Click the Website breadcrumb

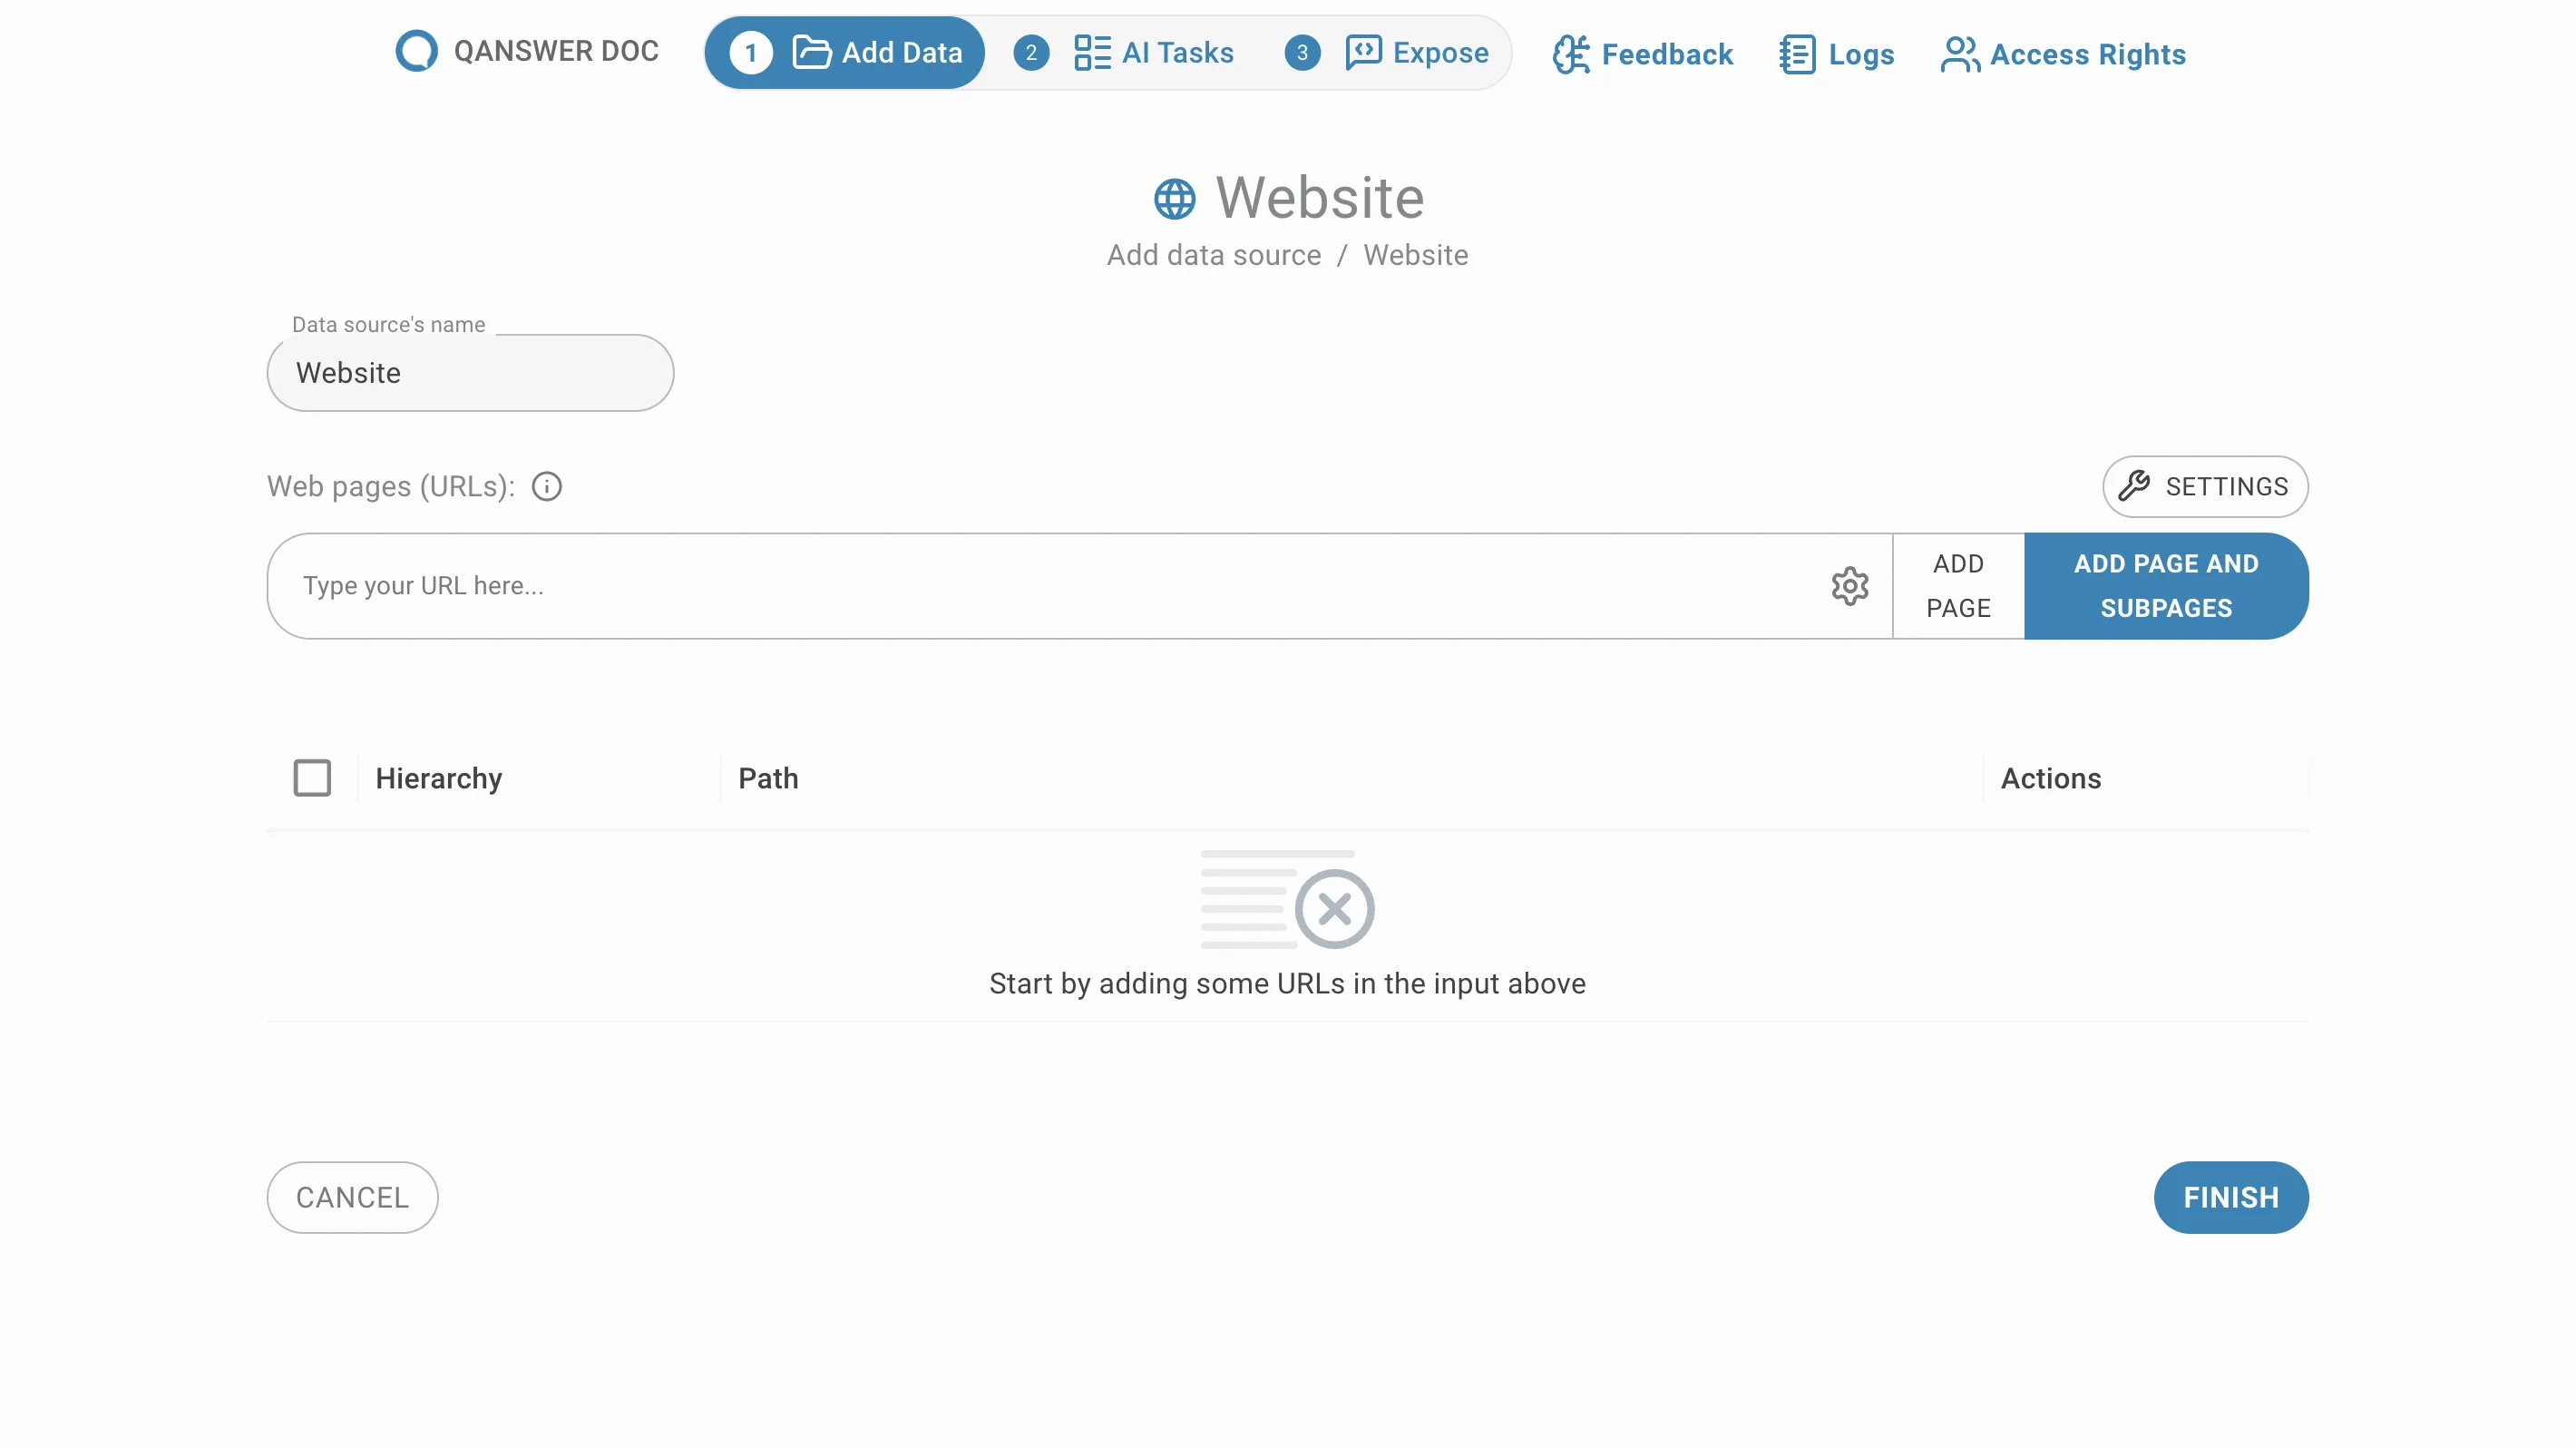tap(1415, 255)
